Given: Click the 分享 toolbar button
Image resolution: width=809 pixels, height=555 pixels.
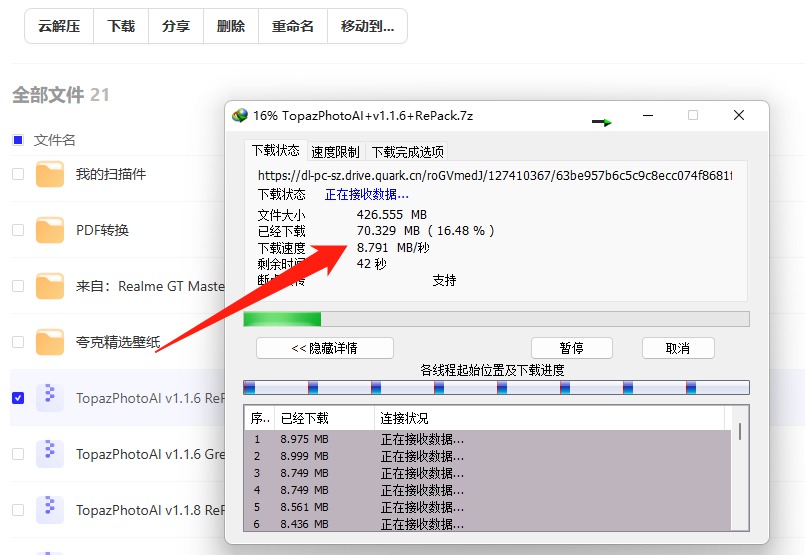Looking at the screenshot, I should tap(176, 26).
